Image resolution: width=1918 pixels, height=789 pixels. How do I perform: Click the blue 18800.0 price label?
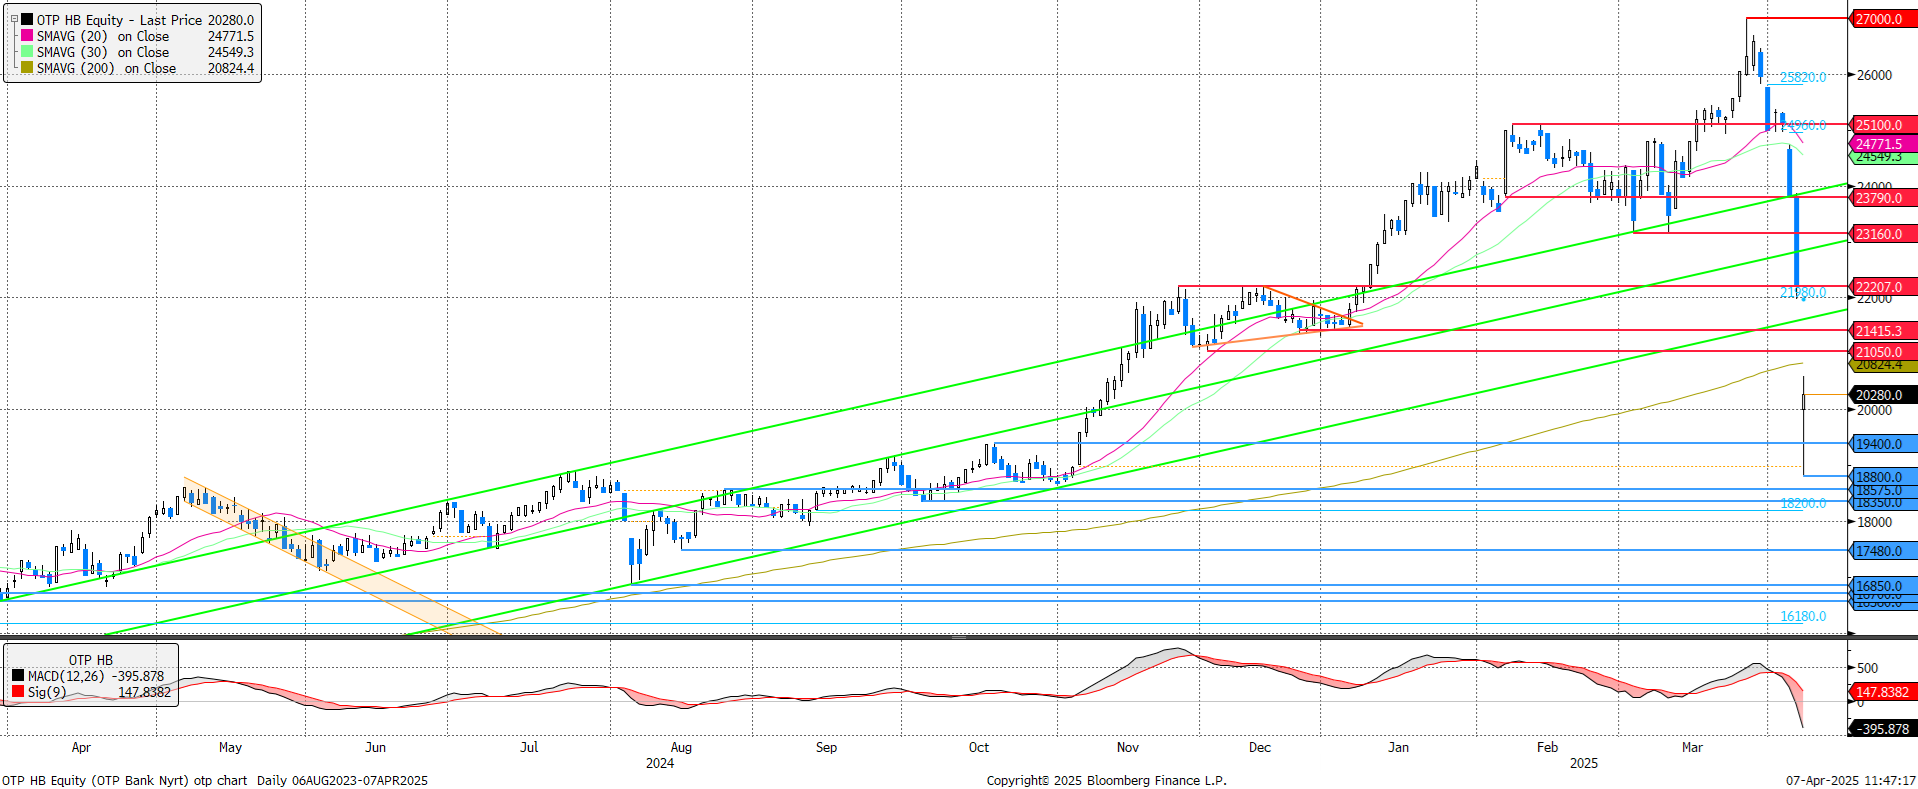[1882, 477]
